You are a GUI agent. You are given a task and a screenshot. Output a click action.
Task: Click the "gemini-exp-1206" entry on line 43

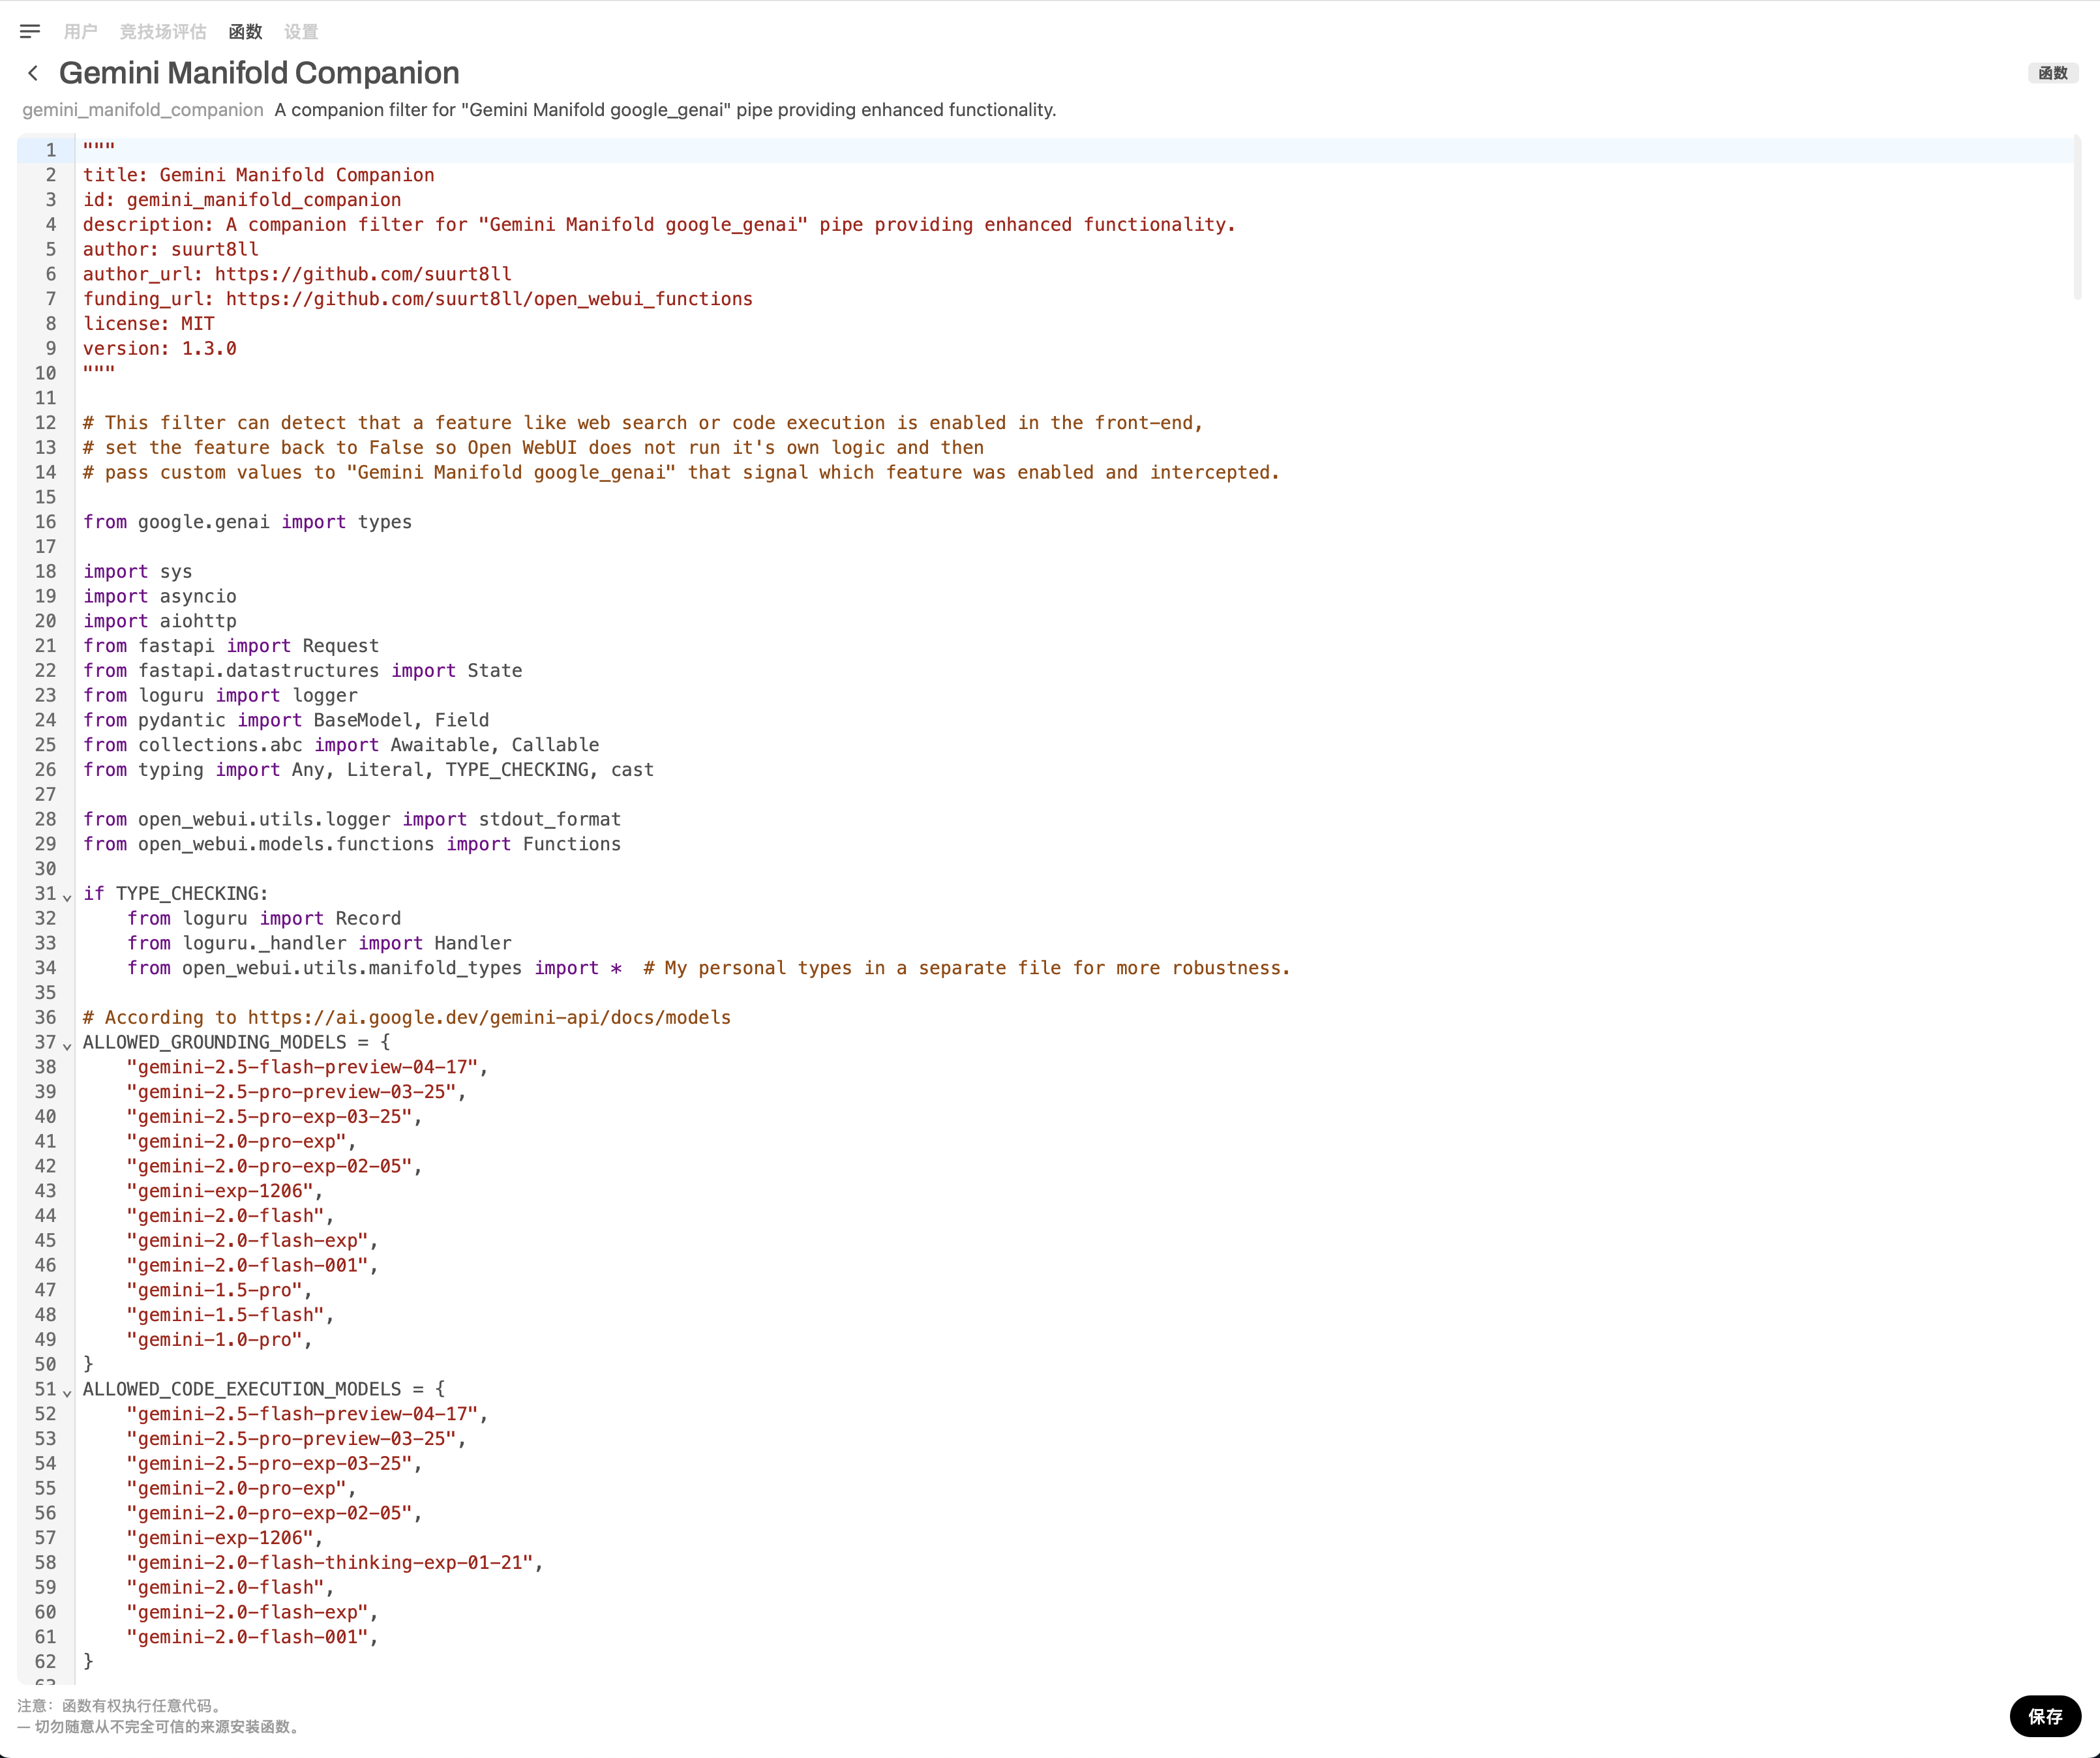click(x=225, y=1191)
